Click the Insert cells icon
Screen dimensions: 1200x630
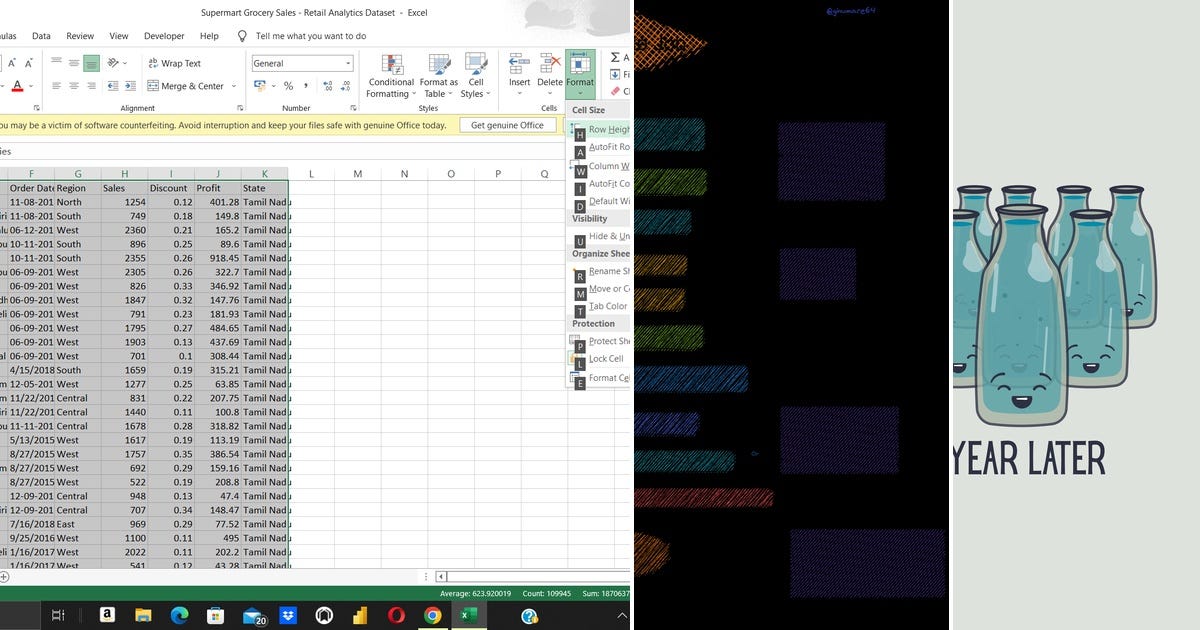pyautogui.click(x=519, y=64)
